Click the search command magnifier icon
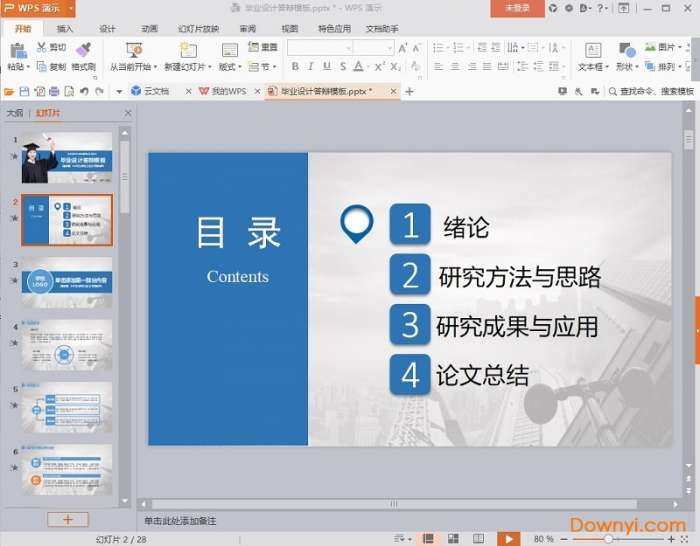 pos(613,92)
